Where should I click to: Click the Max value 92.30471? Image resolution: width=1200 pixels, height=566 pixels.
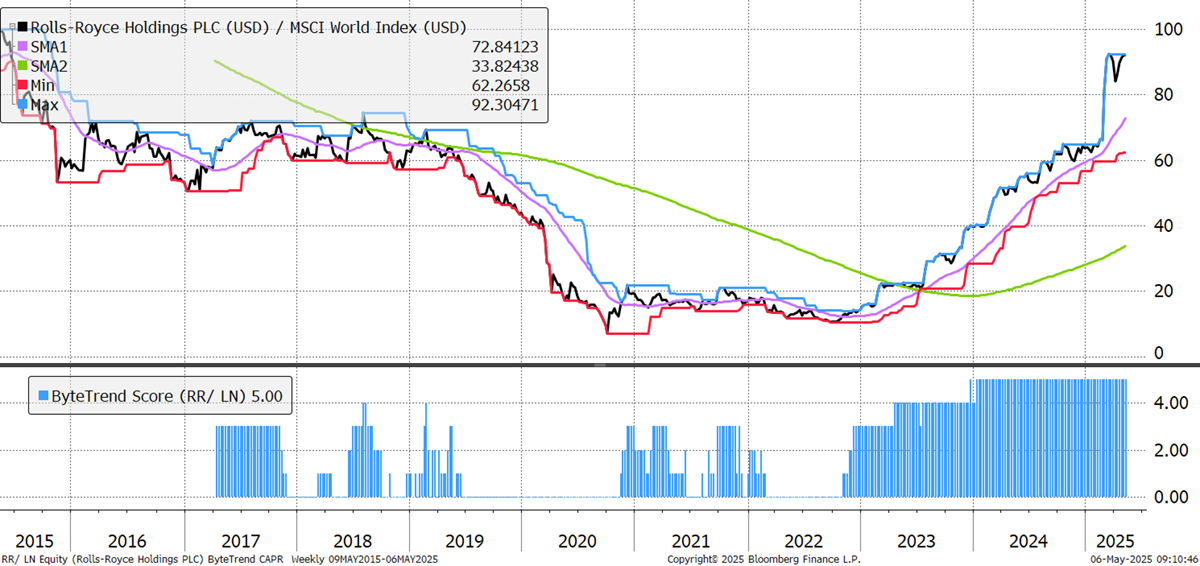505,104
